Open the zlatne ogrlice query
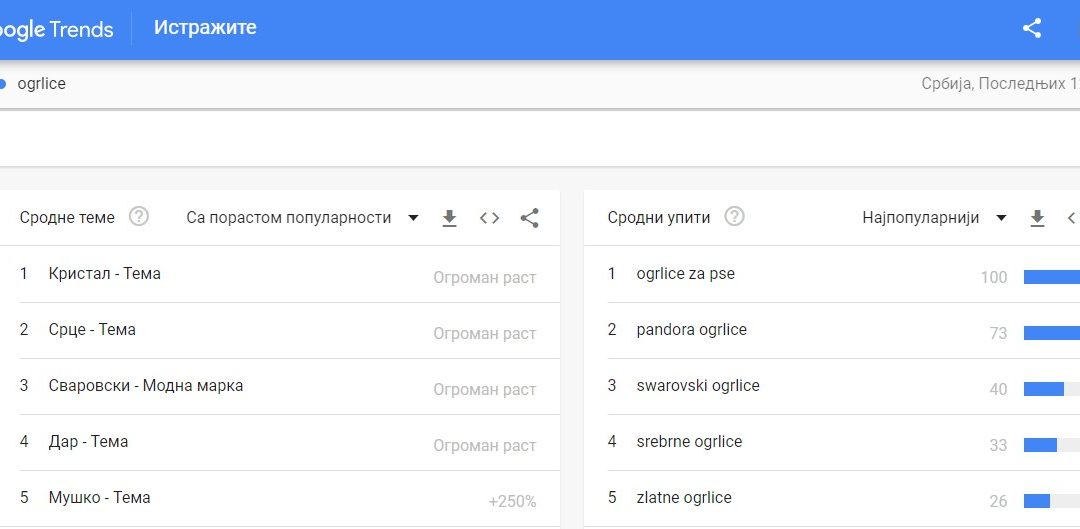This screenshot has width=1080, height=529. [x=683, y=498]
